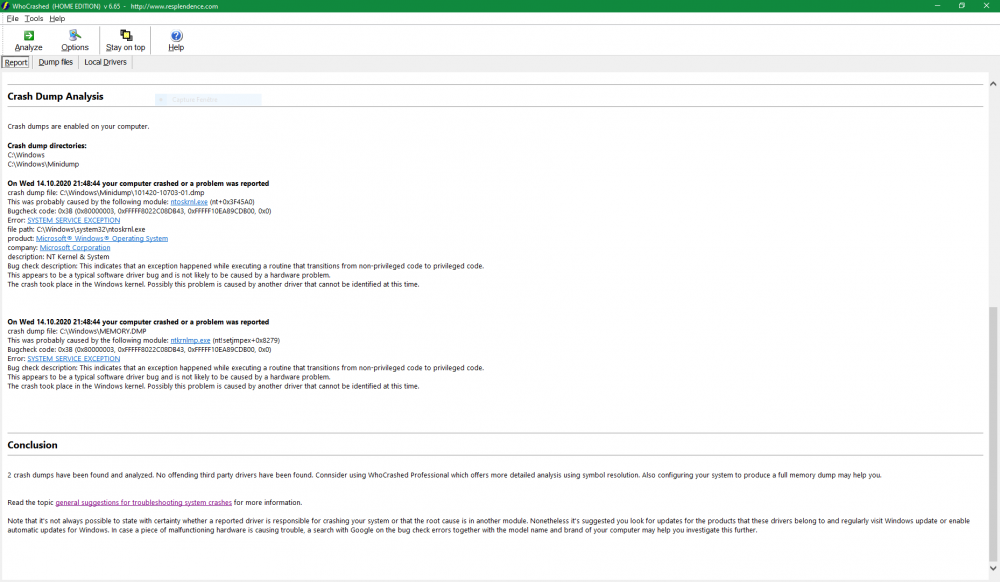Click the Conclusion heading

click(x=33, y=445)
